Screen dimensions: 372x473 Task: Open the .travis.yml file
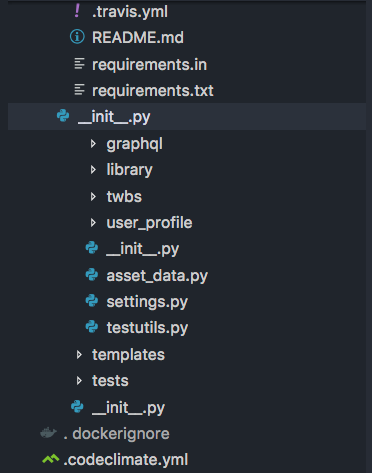point(130,12)
